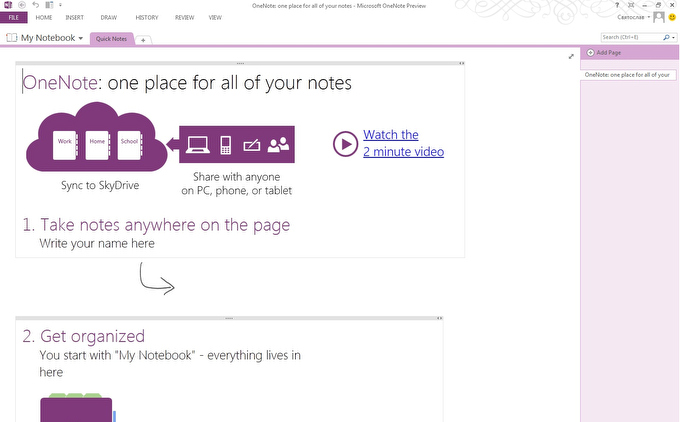Image resolution: width=680 pixels, height=422 pixels.
Task: Click the purple cloud SkyDrive graphic
Action: (x=97, y=136)
